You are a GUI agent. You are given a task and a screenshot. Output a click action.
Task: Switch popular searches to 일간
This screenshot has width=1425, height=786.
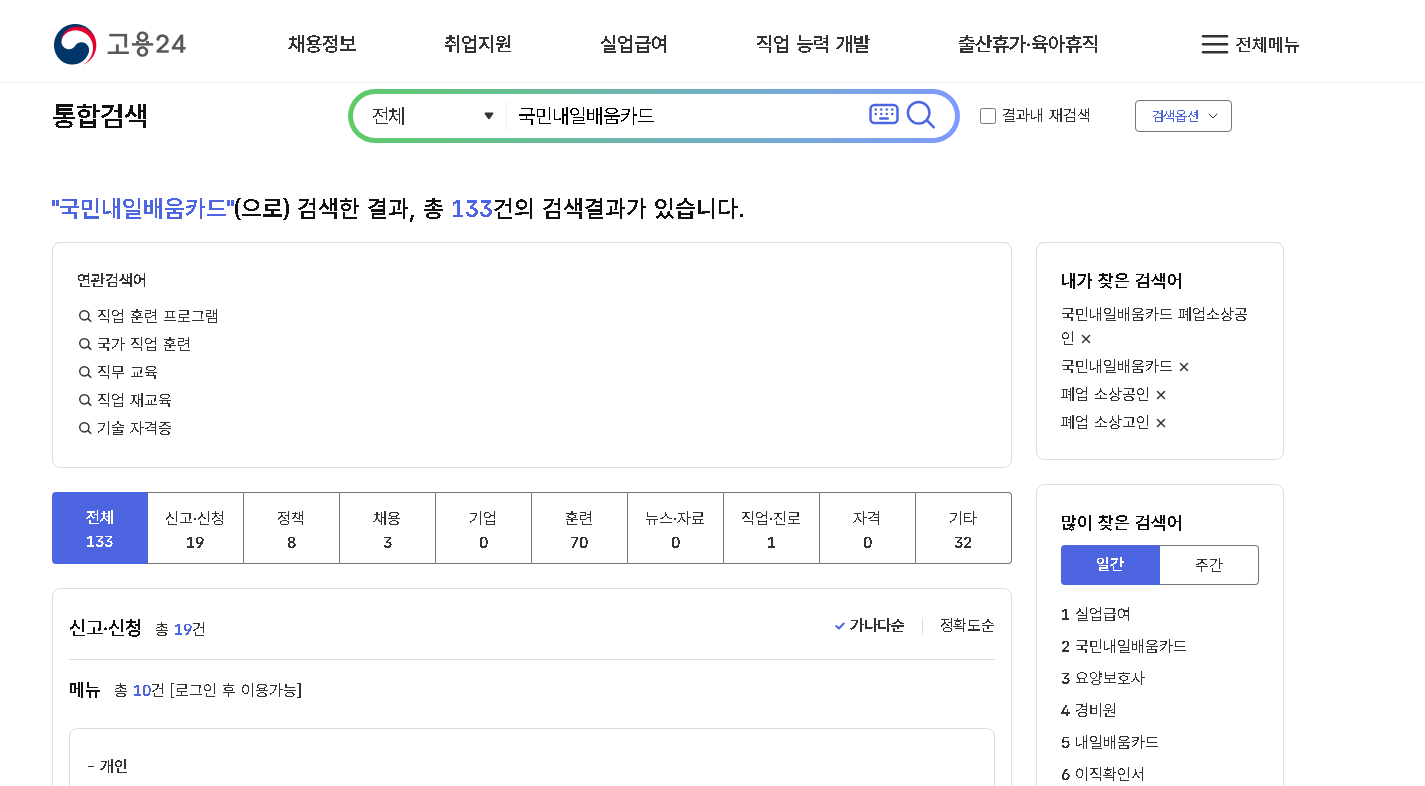[1110, 564]
